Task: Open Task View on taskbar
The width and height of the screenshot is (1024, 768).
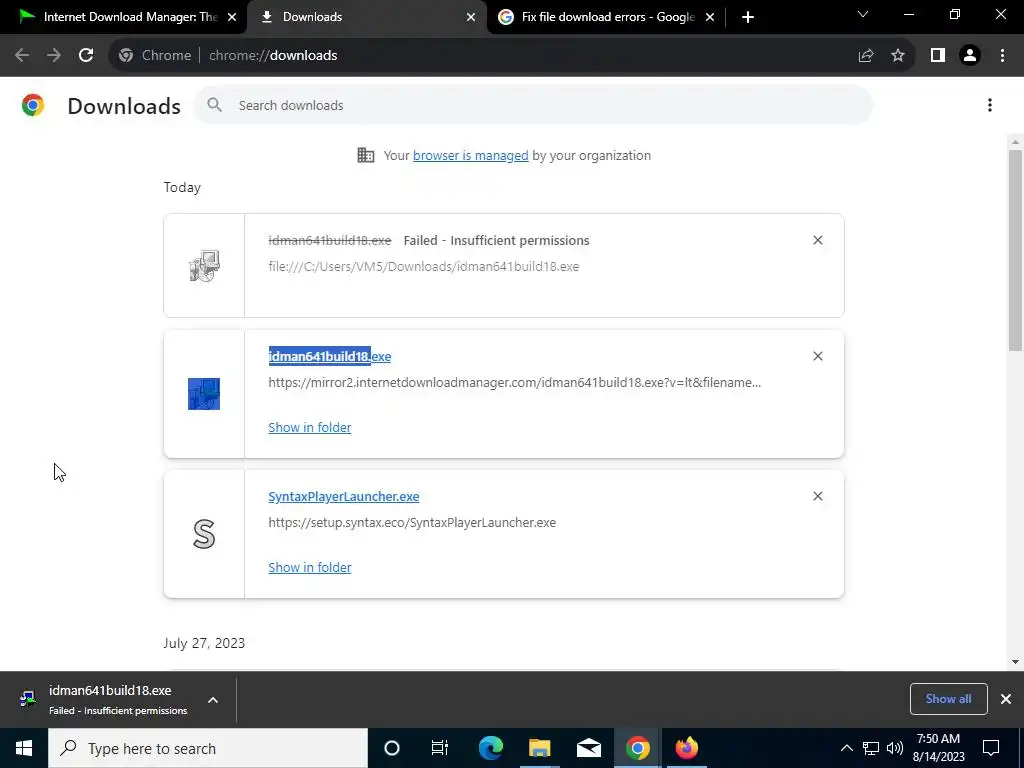Action: coord(440,748)
